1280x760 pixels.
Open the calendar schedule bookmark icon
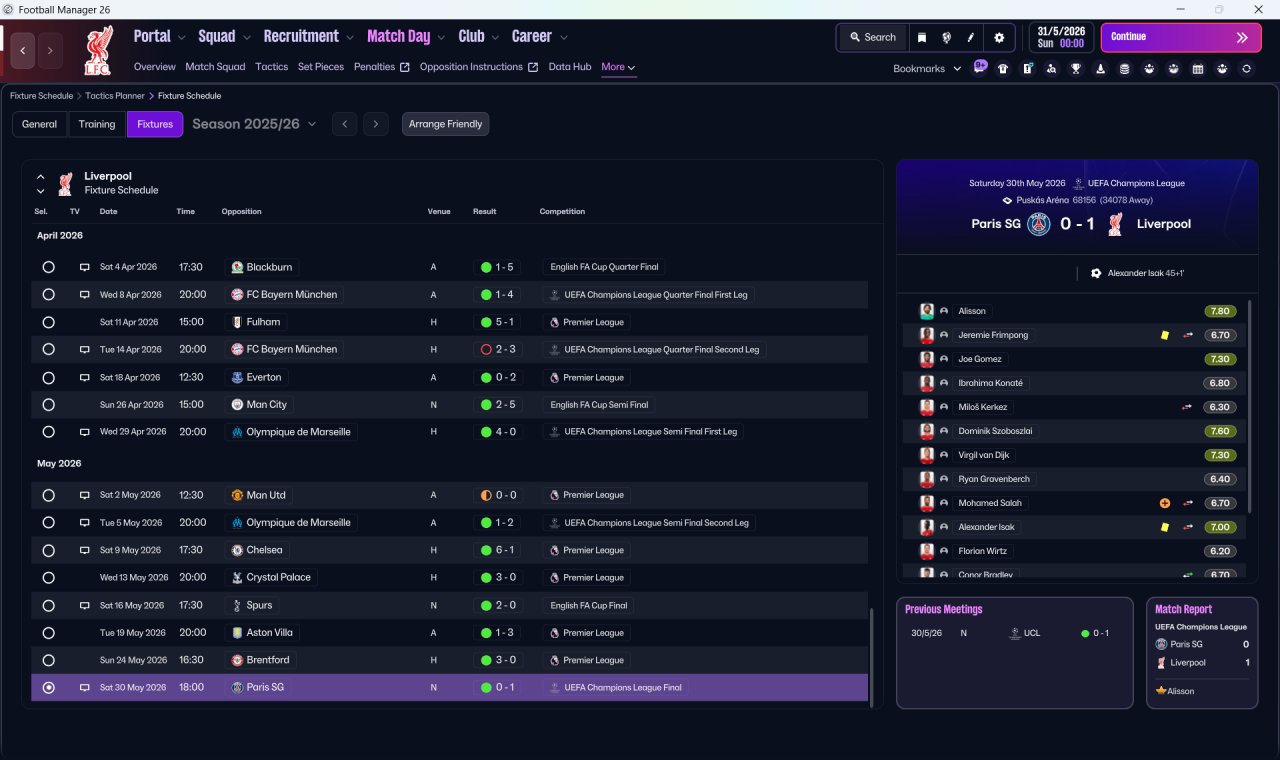click(1198, 69)
